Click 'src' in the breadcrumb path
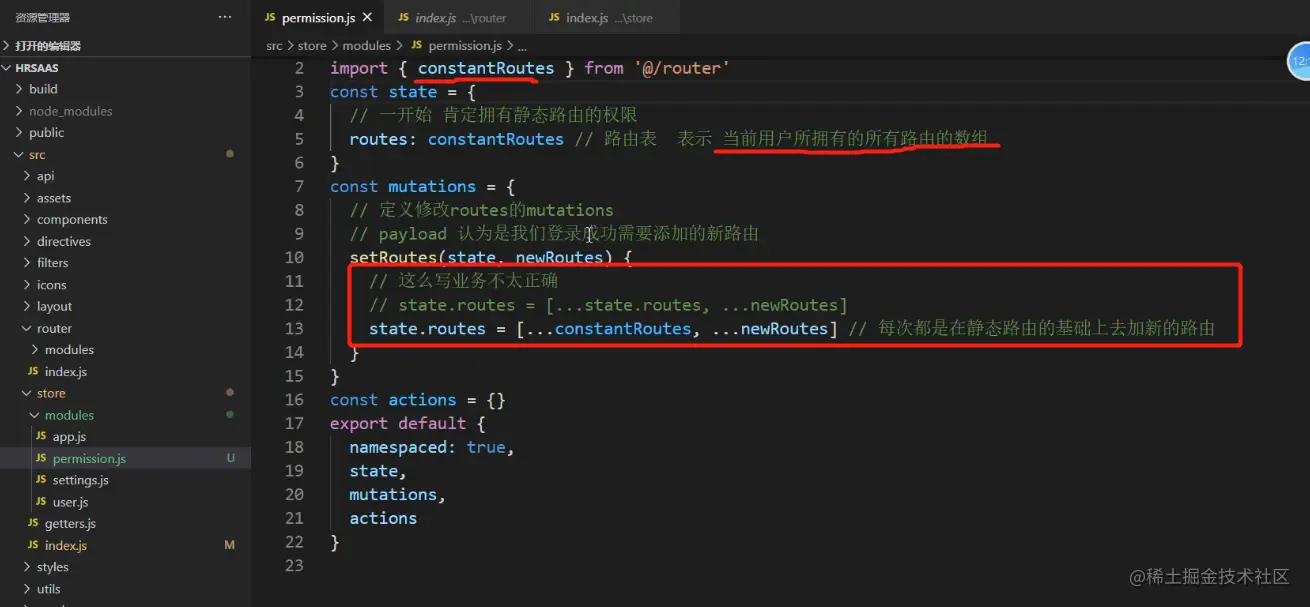1310x607 pixels. click(x=274, y=46)
